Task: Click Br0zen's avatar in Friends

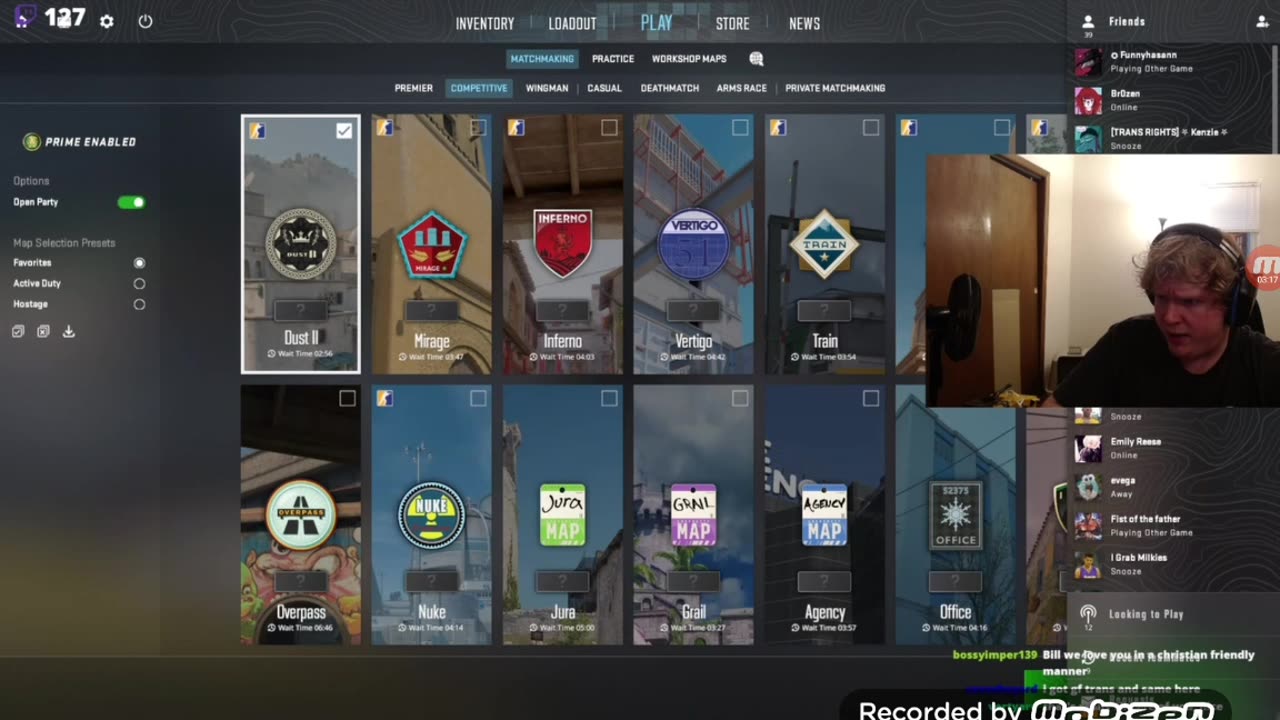Action: pyautogui.click(x=1088, y=101)
